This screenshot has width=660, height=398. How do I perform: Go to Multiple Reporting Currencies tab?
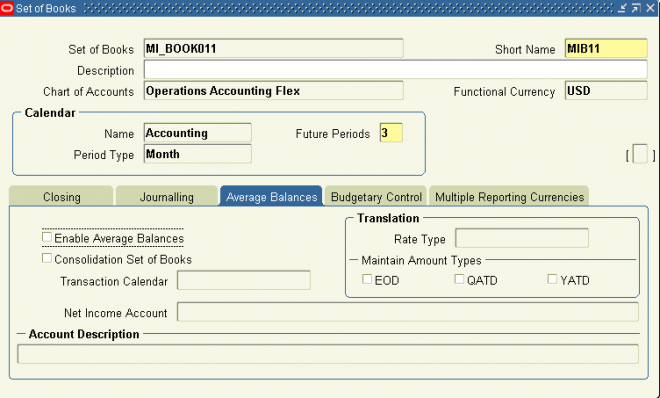click(x=509, y=196)
